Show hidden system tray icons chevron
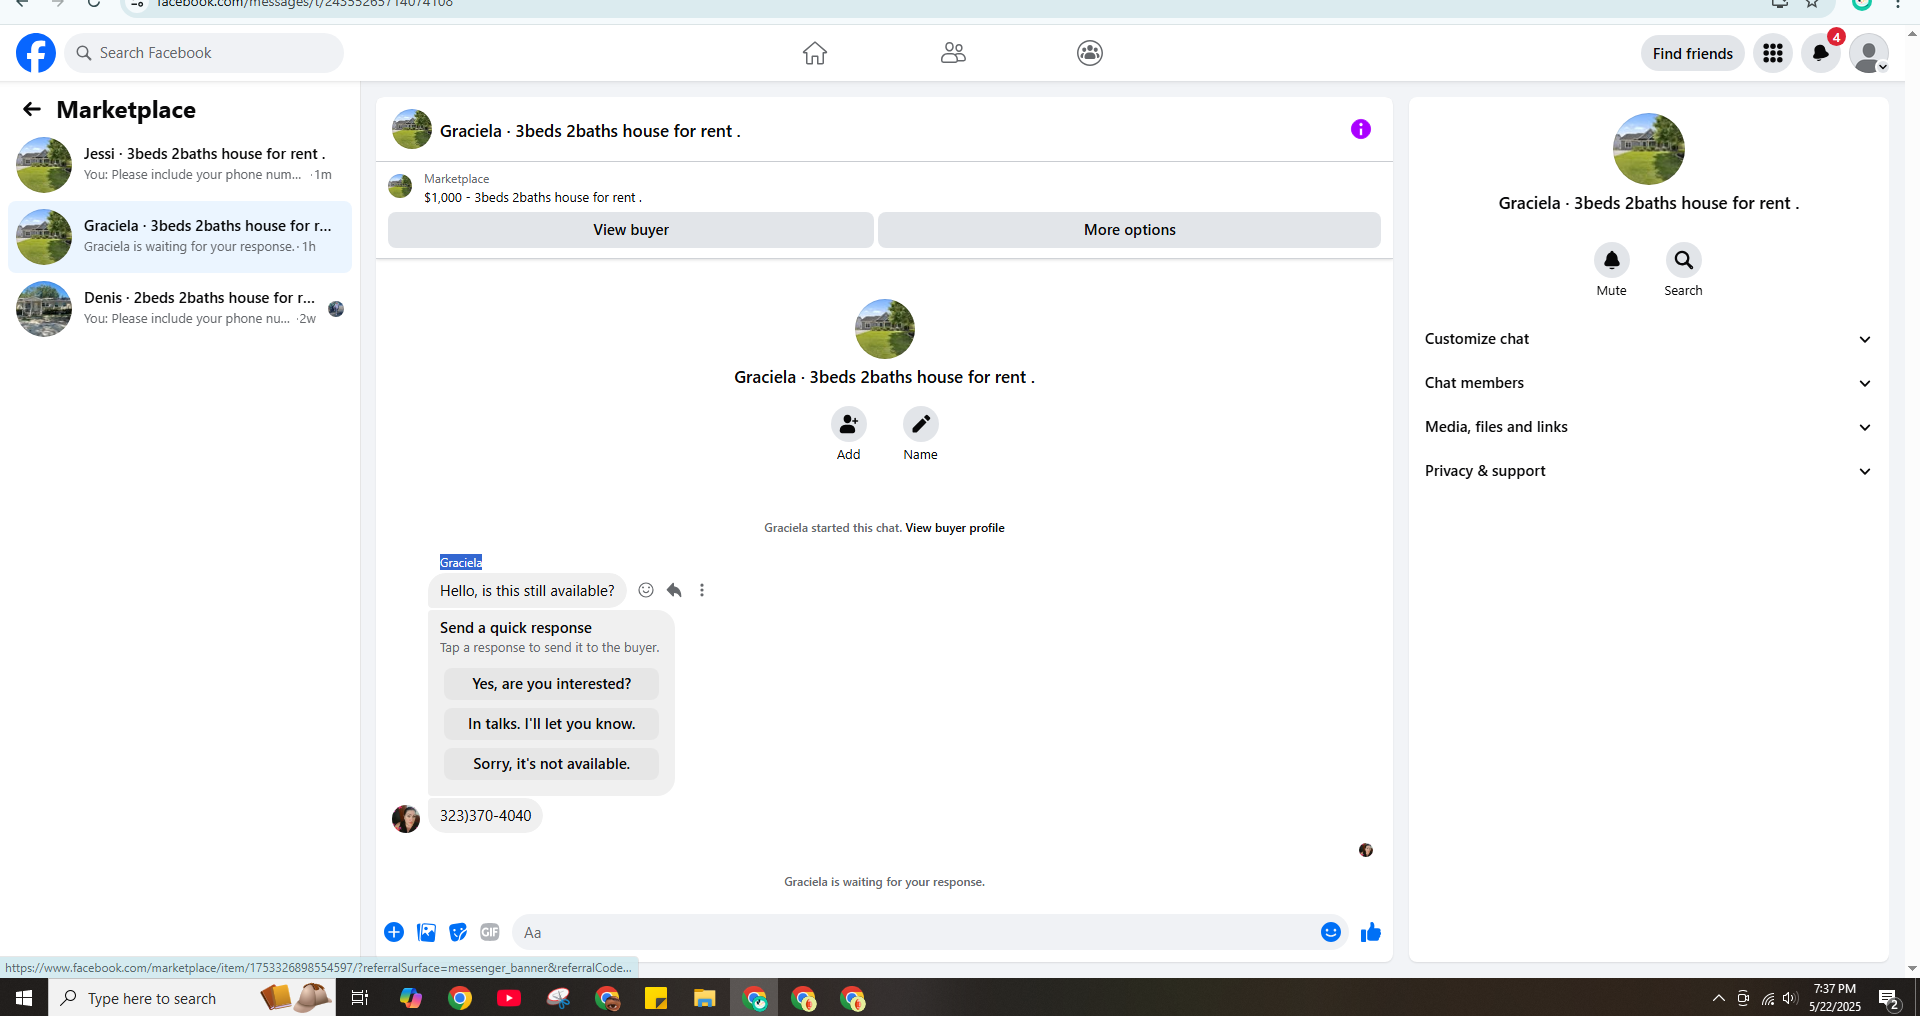 1719,998
